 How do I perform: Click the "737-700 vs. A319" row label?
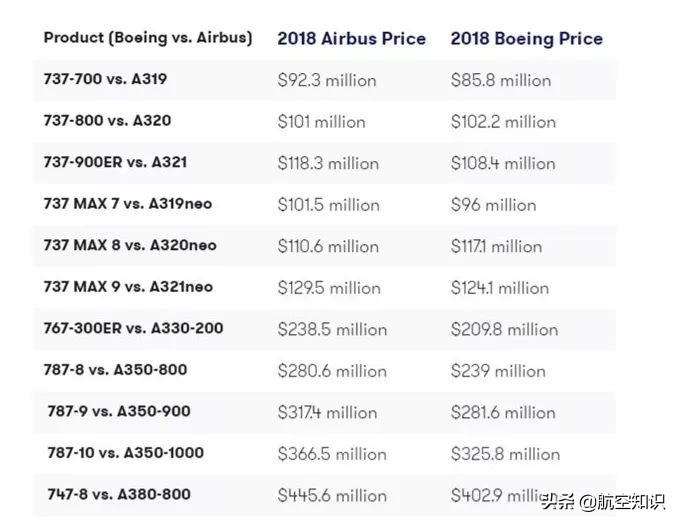click(x=108, y=79)
